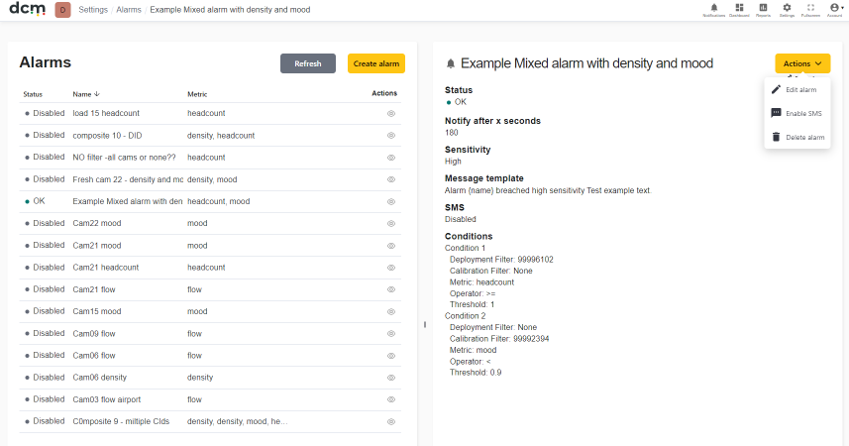The width and height of the screenshot is (849, 446).
Task: Click the Create alarm button
Action: 376,63
